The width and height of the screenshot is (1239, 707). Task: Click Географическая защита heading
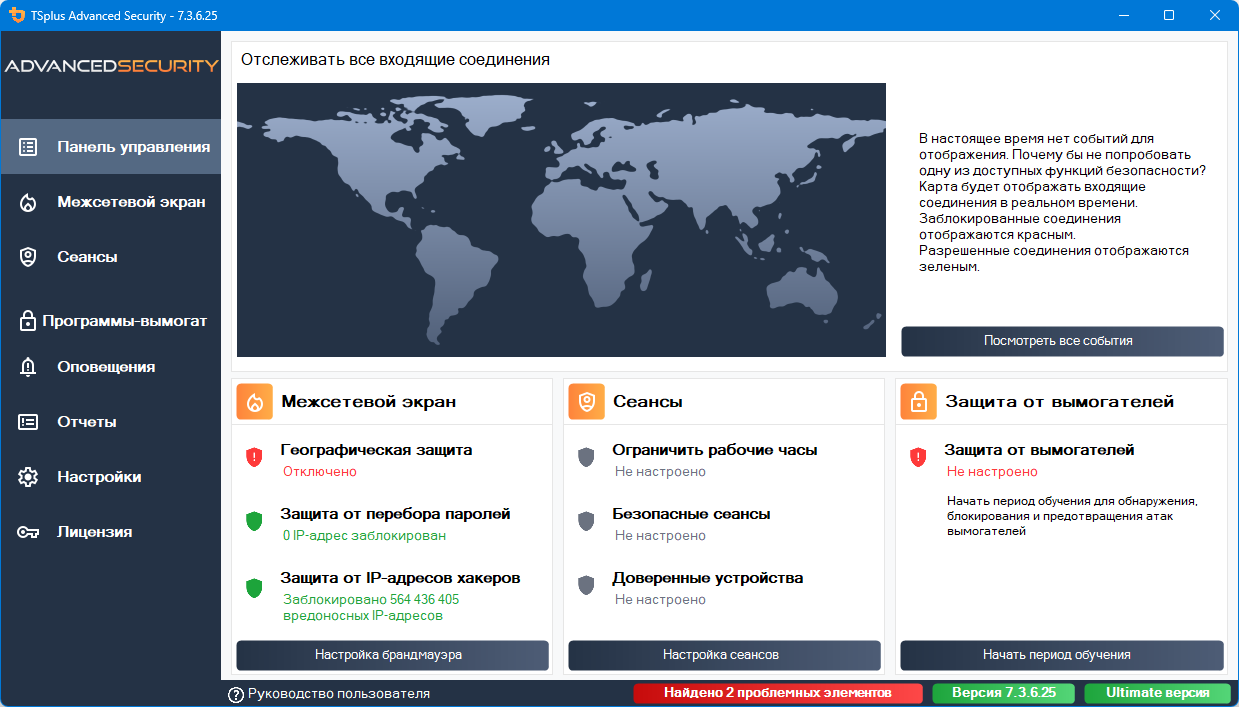pos(376,450)
